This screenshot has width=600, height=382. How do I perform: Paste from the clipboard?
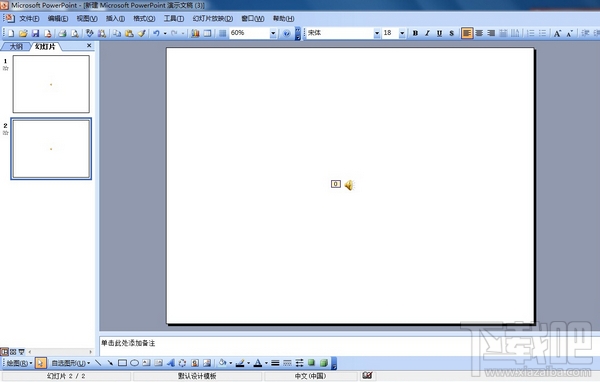pos(129,33)
